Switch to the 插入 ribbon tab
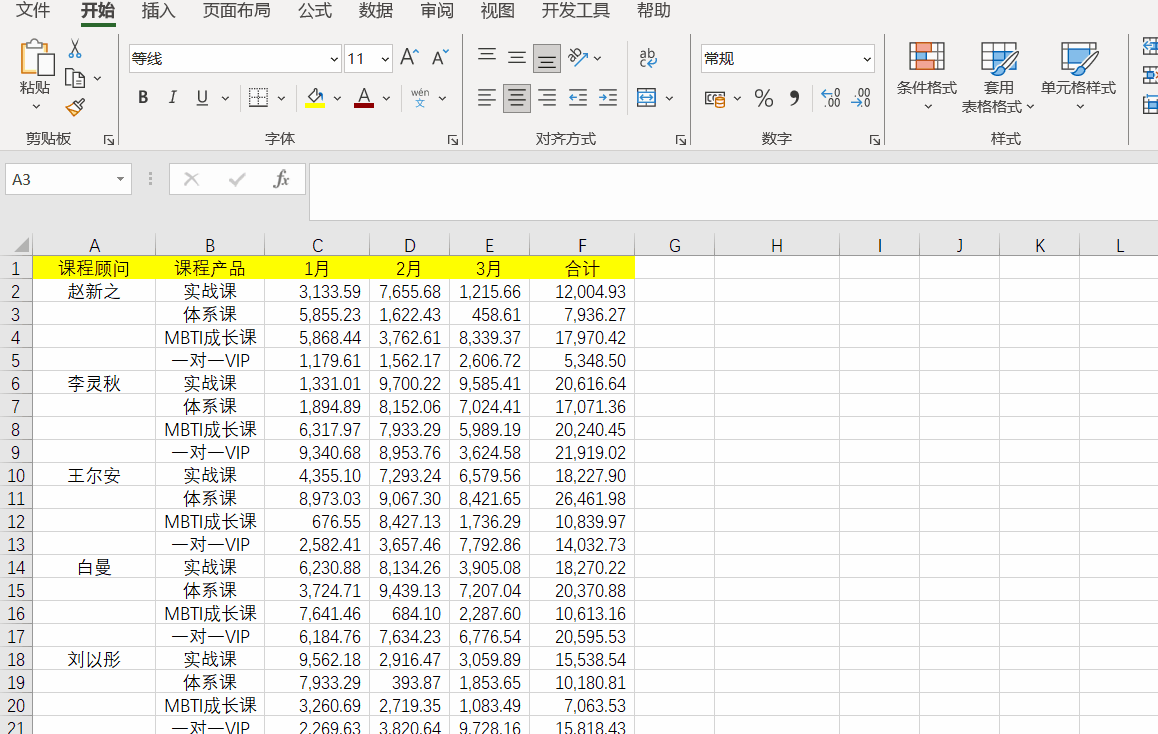 click(158, 11)
